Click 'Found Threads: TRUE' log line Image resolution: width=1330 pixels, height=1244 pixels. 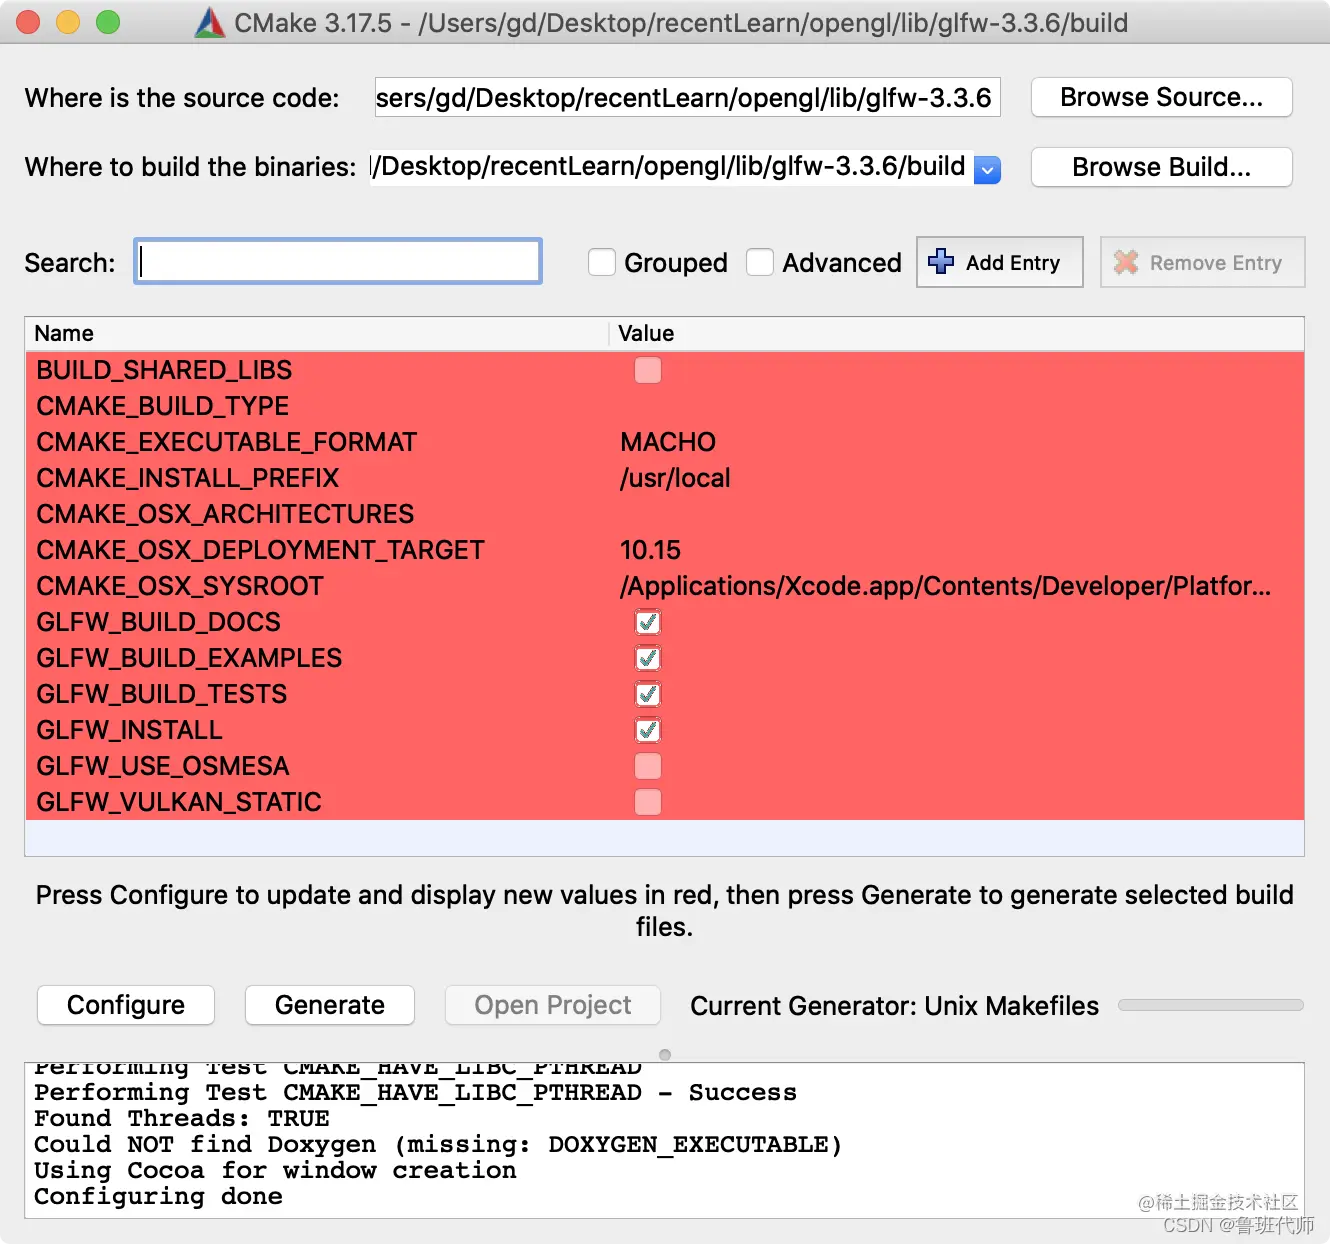coord(181,1118)
